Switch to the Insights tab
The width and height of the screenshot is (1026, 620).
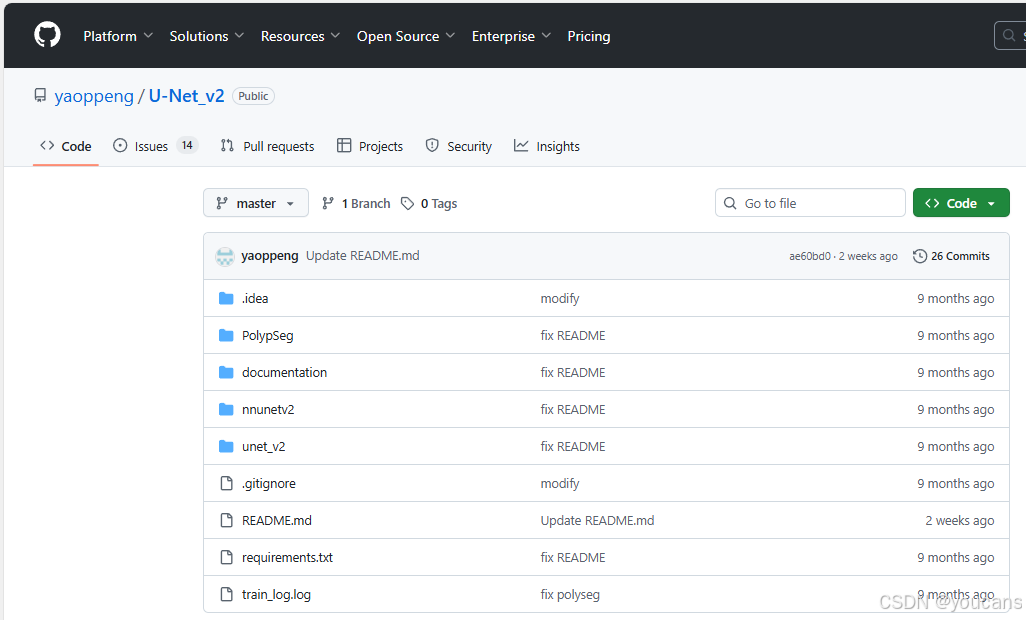[547, 146]
